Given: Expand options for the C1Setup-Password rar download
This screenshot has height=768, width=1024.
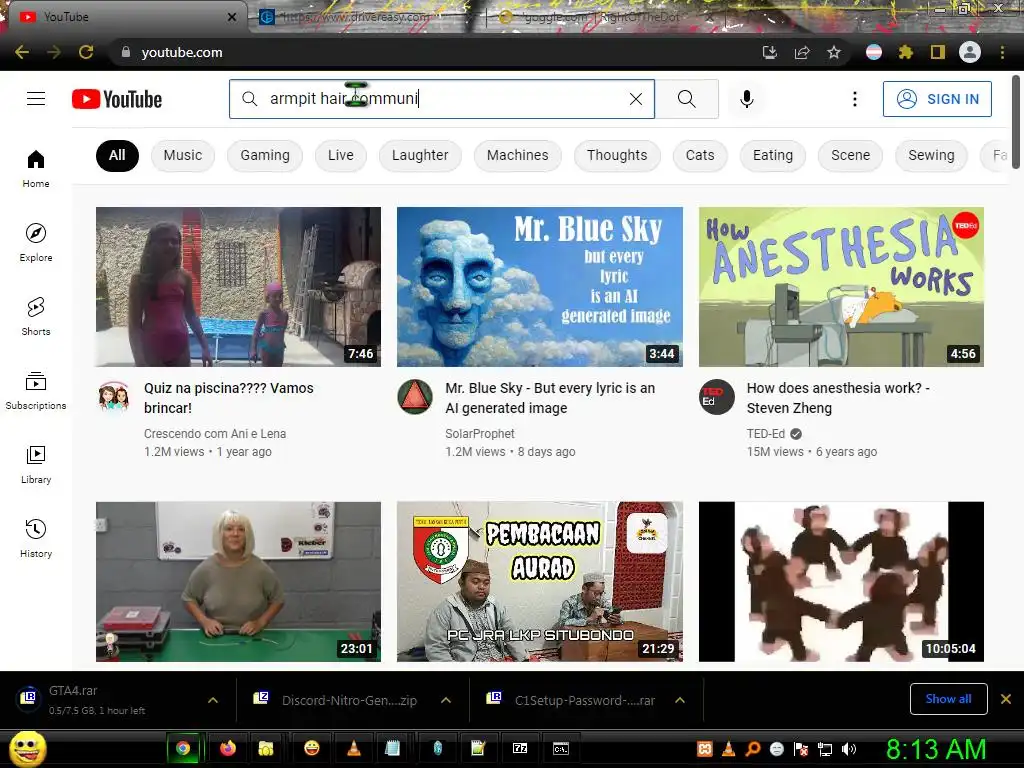Looking at the screenshot, I should pyautogui.click(x=680, y=700).
